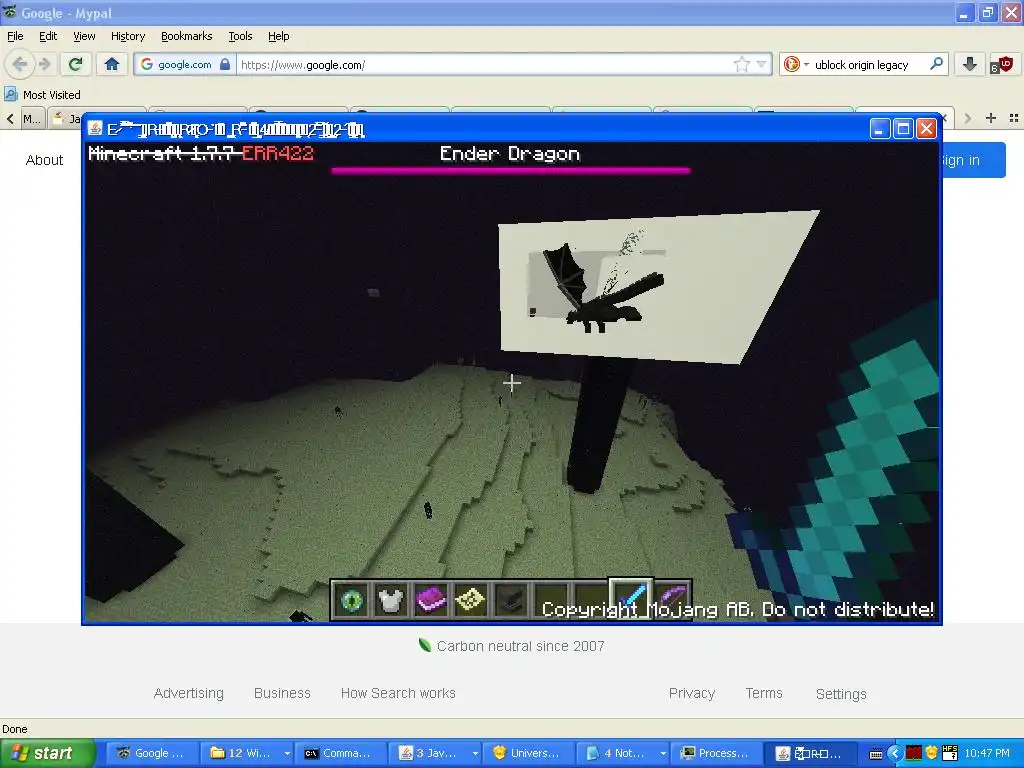This screenshot has width=1024, height=768.
Task: Select the enchanted book hotbar slot
Action: tap(430, 600)
